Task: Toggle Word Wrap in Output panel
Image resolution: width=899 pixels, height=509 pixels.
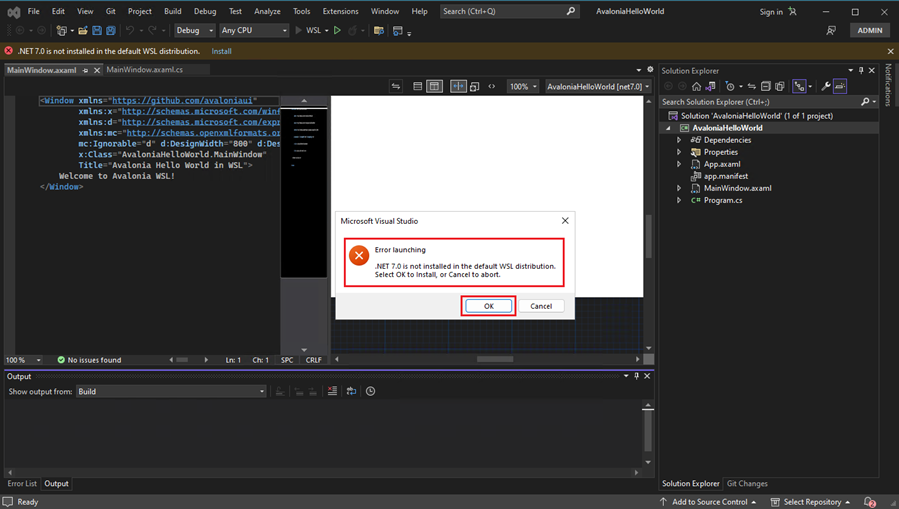Action: (x=351, y=391)
